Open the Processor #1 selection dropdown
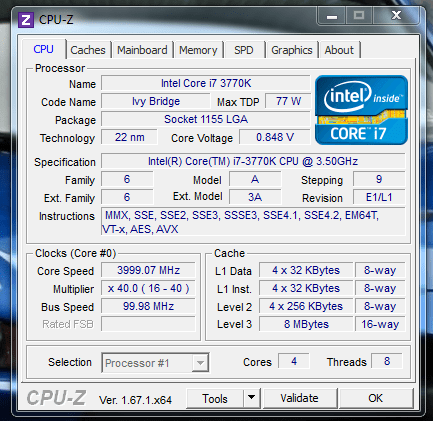This screenshot has width=433, height=421. pos(155,363)
